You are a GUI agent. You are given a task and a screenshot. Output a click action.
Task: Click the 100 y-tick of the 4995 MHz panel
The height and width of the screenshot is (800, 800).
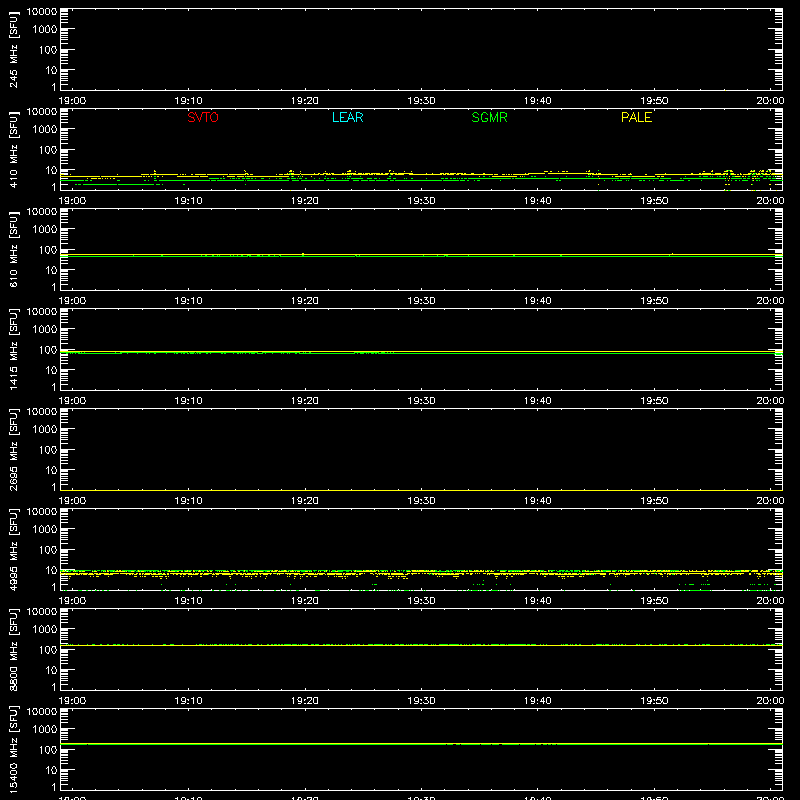[x=48, y=550]
